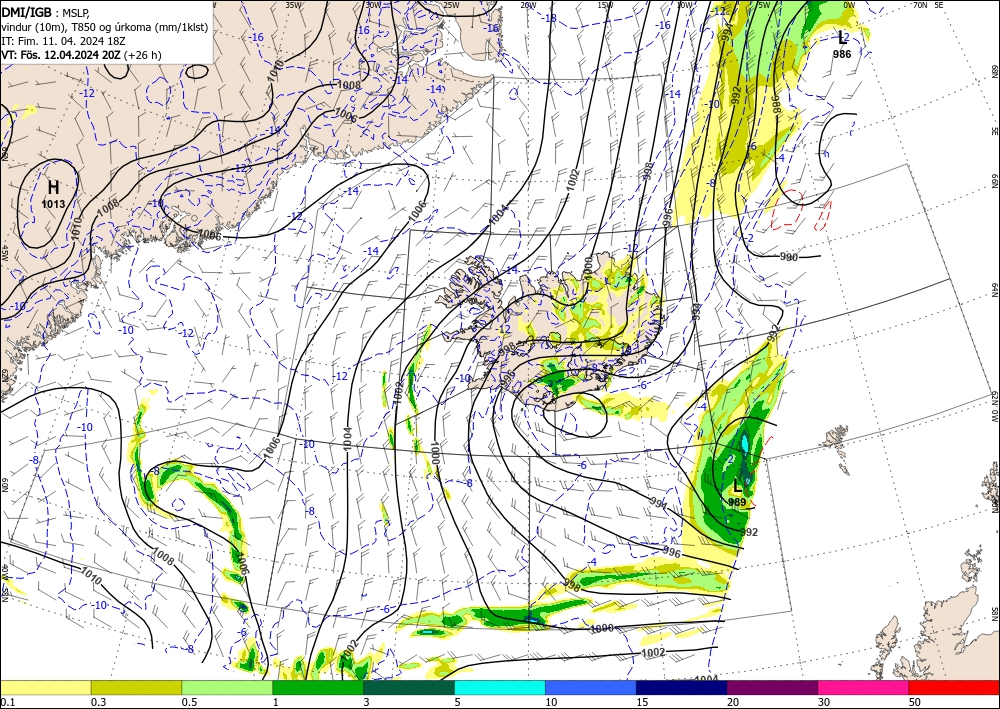Click the "30" legend value
Screen dimensions: 1000x709
[825, 702]
